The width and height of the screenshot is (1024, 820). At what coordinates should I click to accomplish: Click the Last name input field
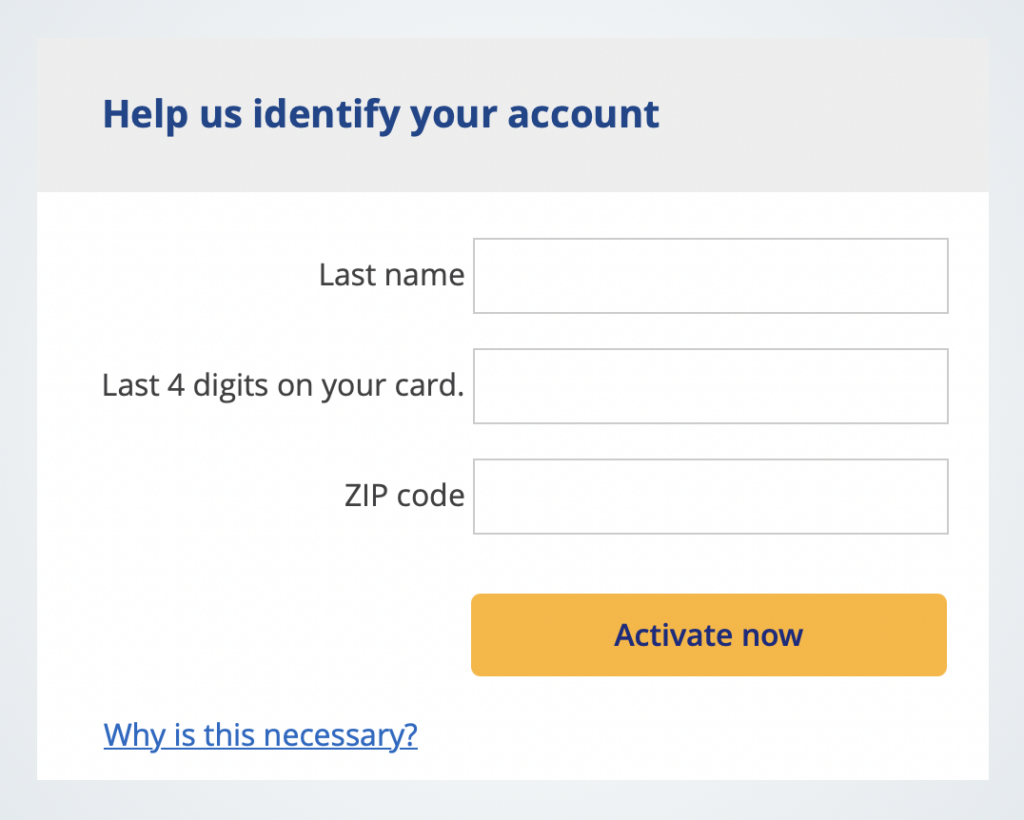(x=710, y=275)
